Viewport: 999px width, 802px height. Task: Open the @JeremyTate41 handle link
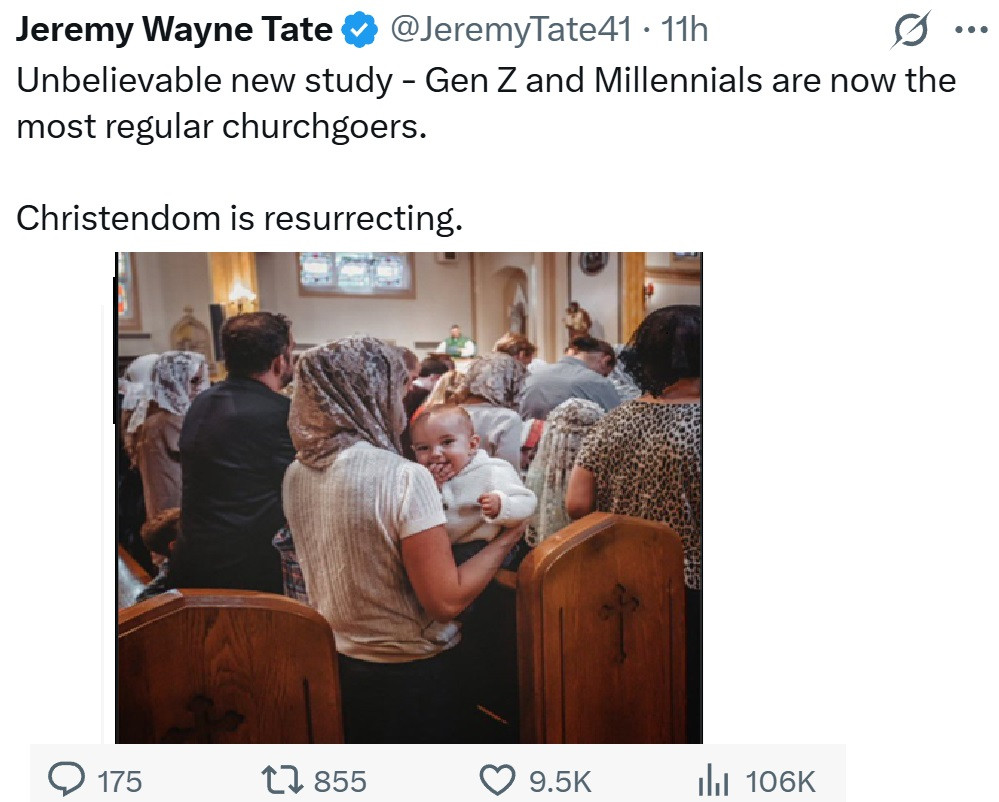coord(509,30)
